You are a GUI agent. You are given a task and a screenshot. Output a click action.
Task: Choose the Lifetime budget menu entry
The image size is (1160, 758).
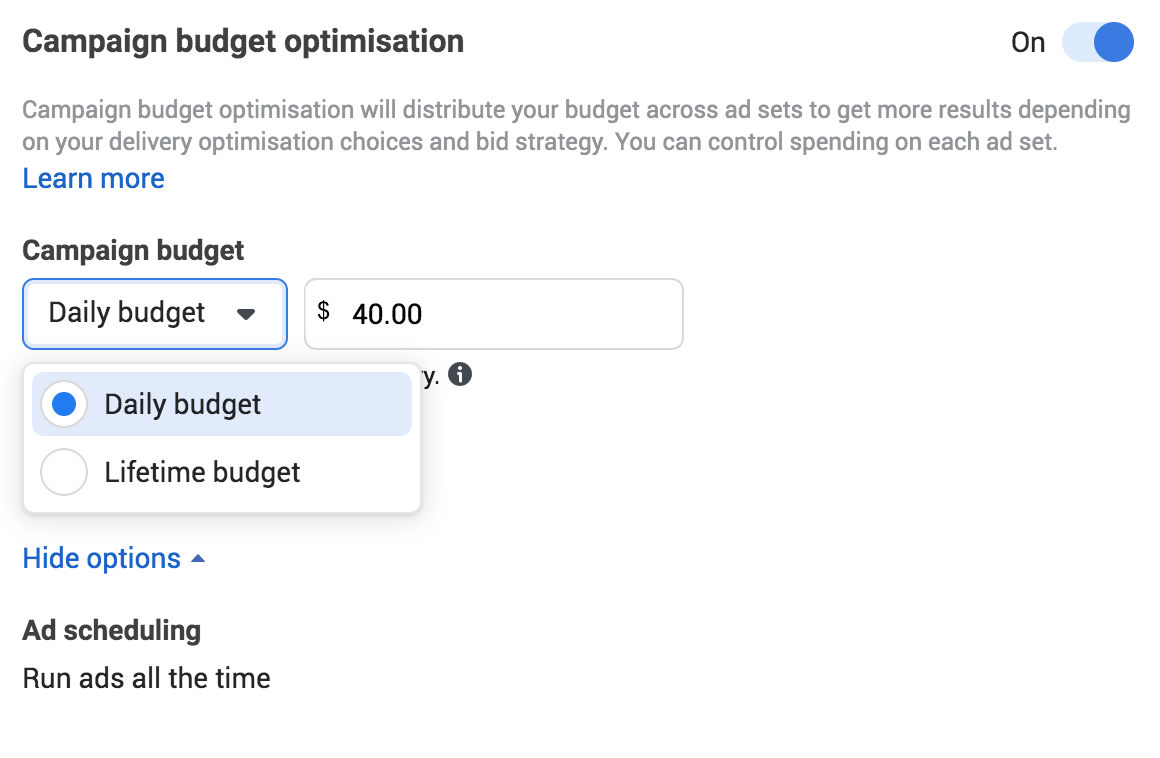coord(203,472)
